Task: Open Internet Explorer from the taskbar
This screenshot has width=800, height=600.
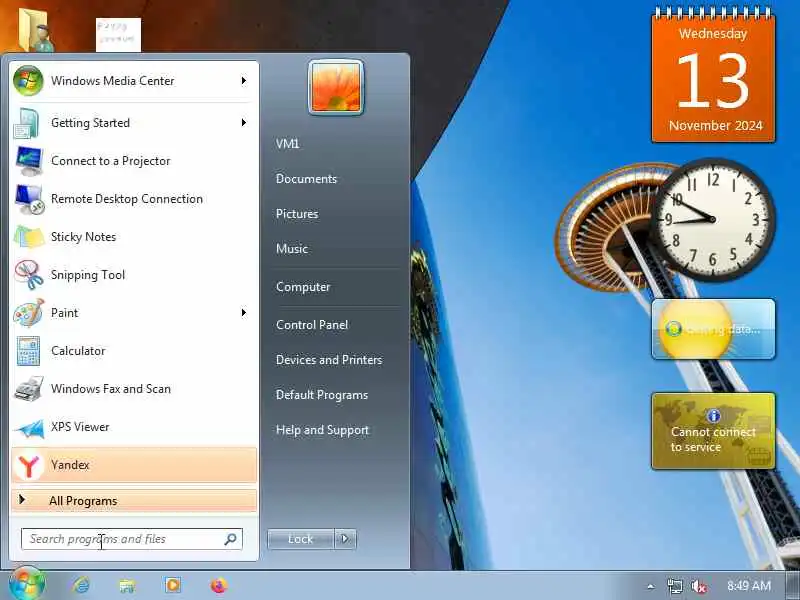Action: [81, 585]
